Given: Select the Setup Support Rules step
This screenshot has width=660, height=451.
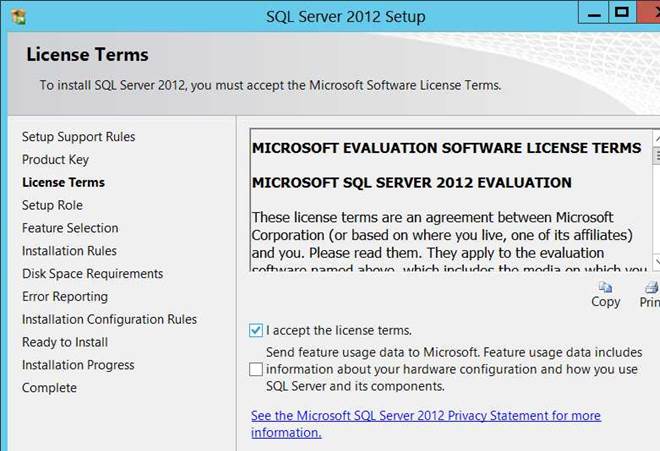Looking at the screenshot, I should pos(78,137).
